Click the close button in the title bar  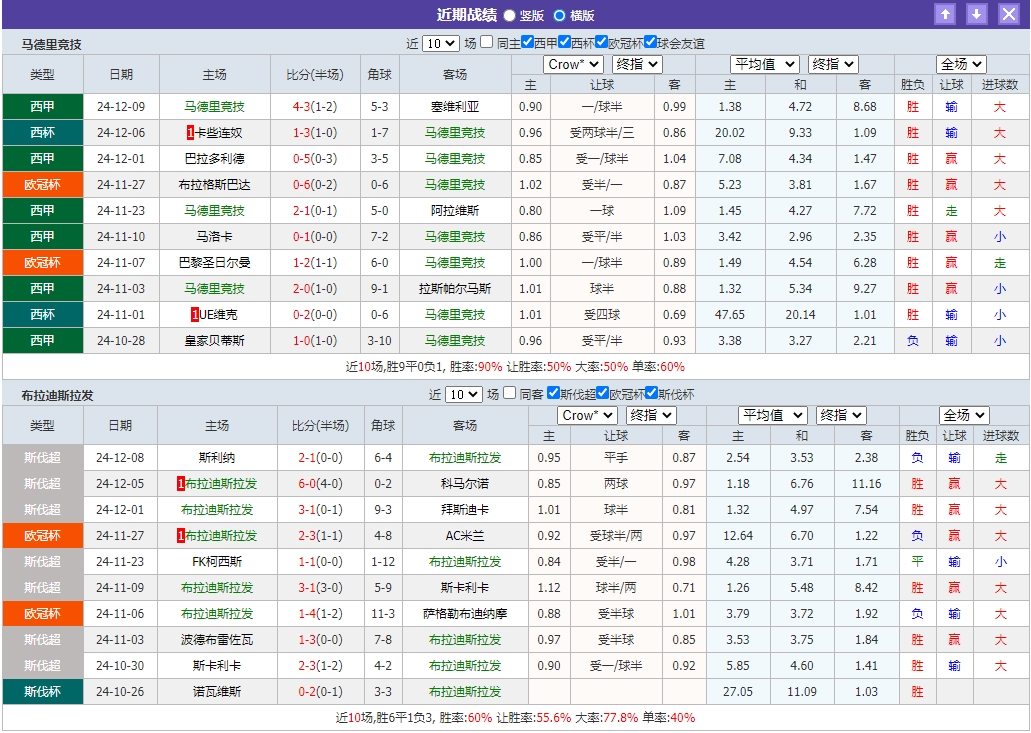click(1008, 14)
